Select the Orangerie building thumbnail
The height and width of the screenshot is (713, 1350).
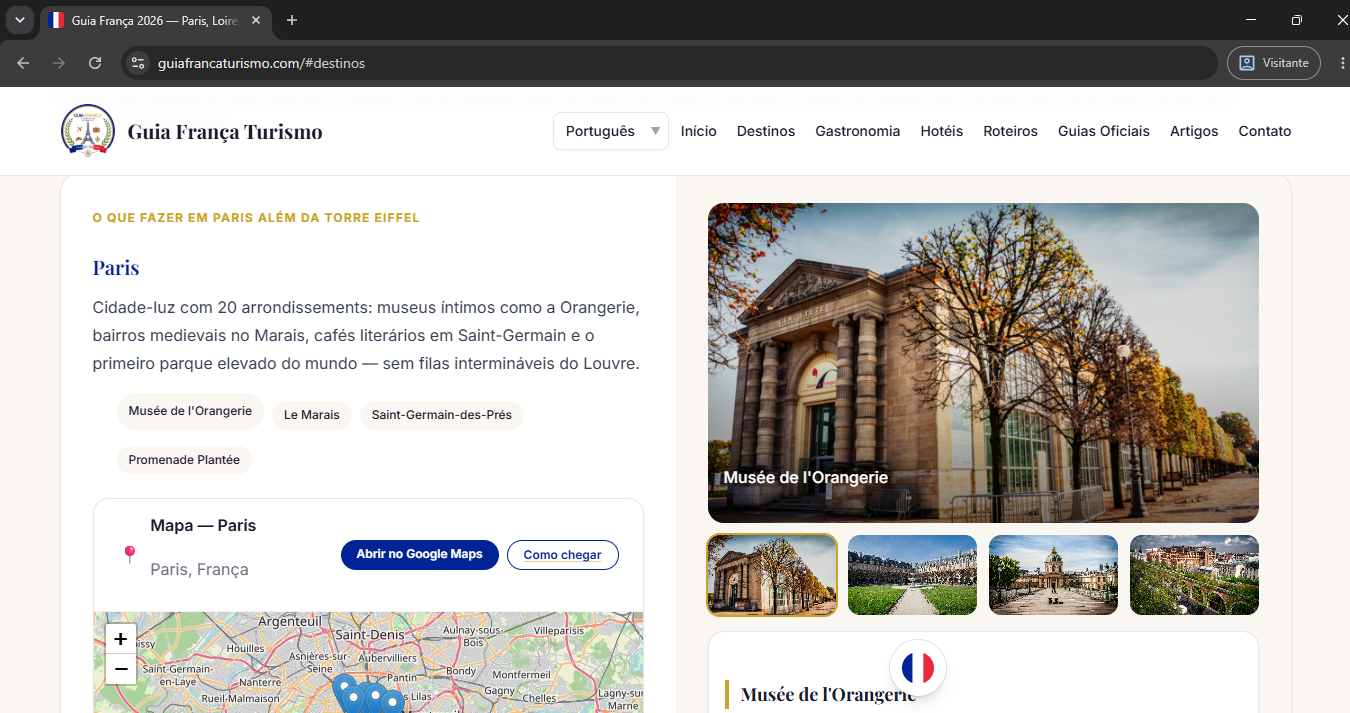(x=772, y=575)
